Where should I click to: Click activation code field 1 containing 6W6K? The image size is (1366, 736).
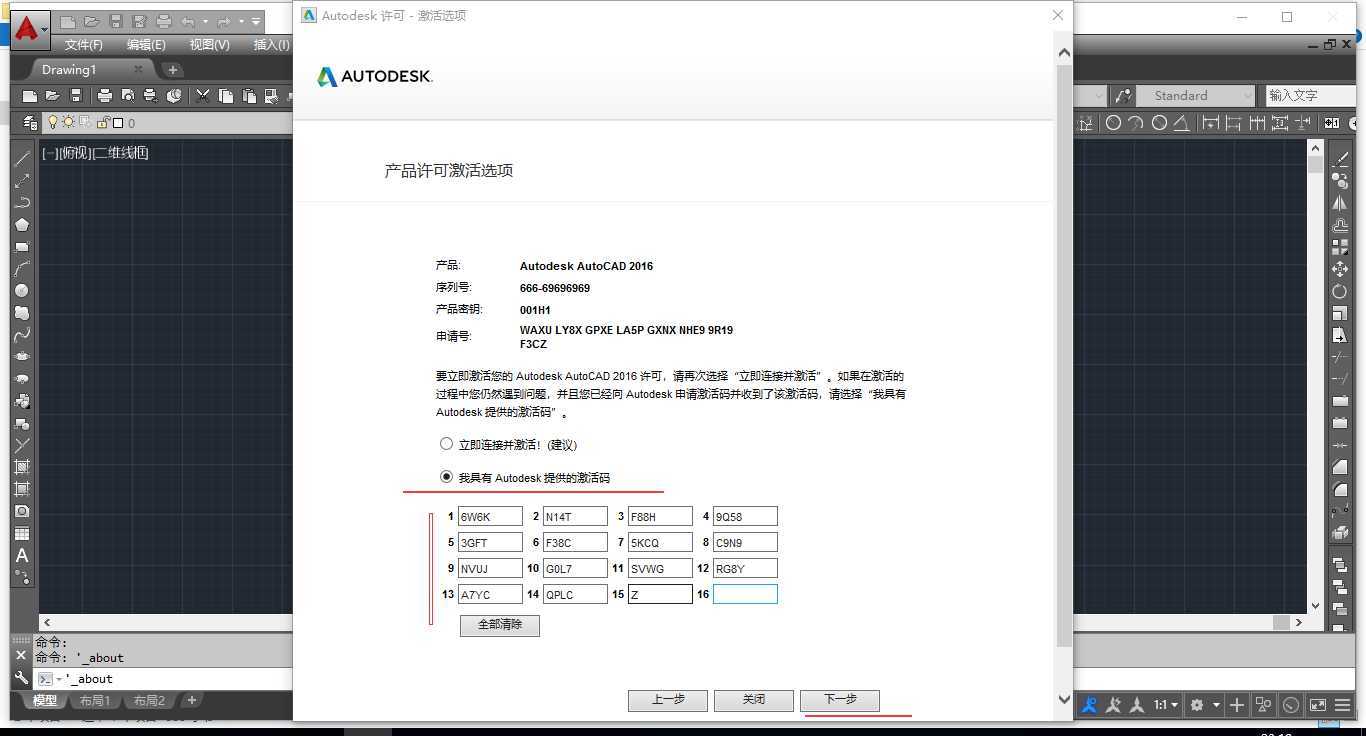point(490,517)
